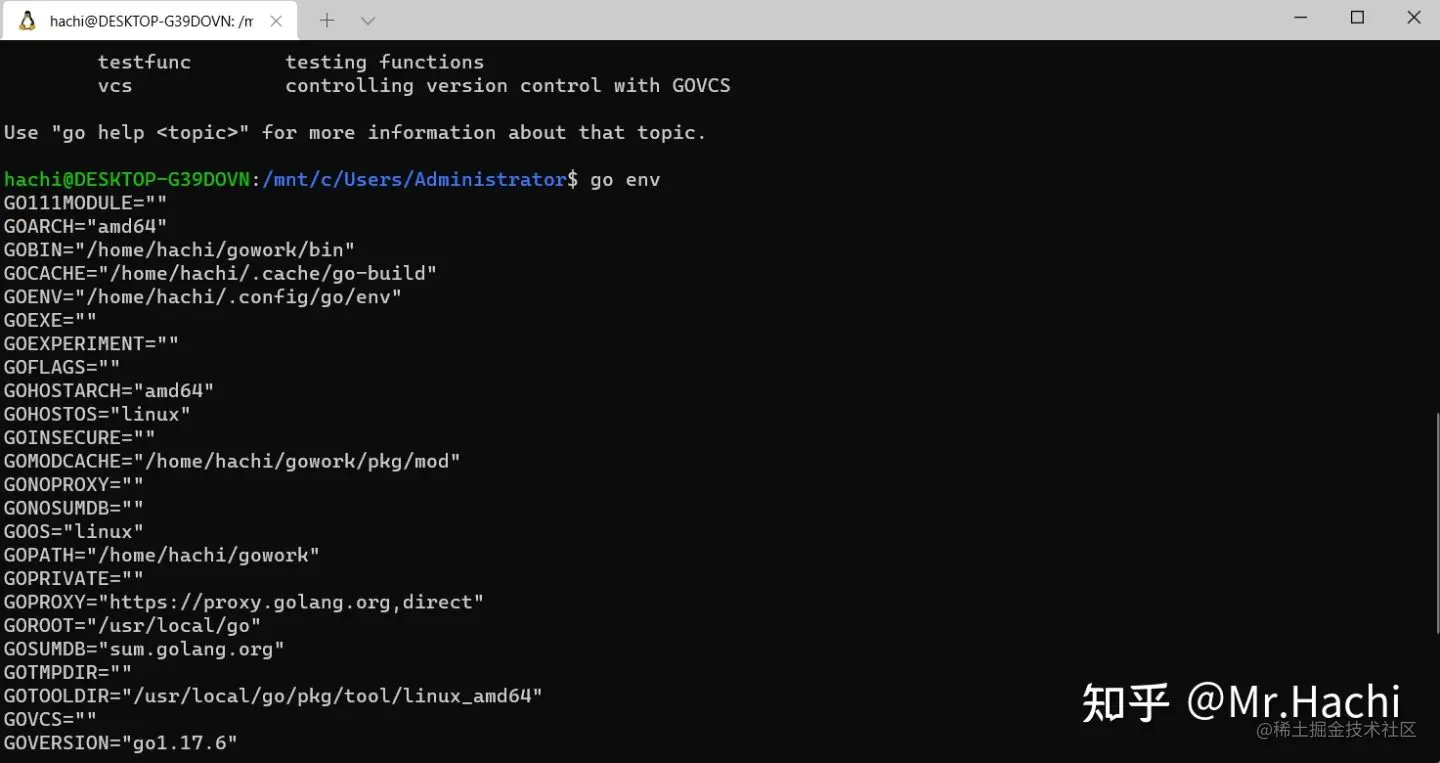Click the GOMODCACHE path line
Screen dimensions: 1440x763
[x=232, y=461]
